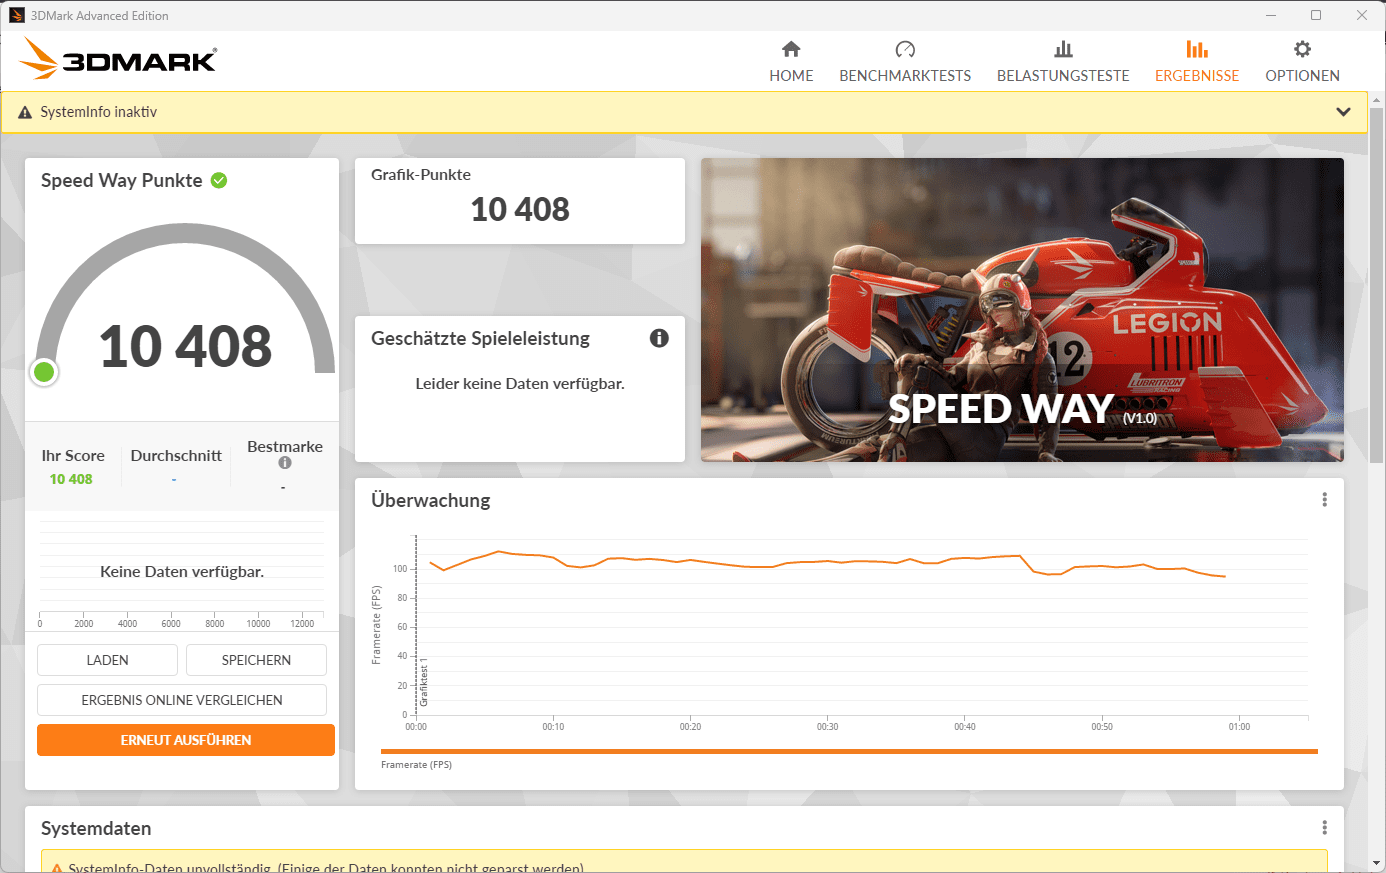Click the scrollbar up arrow
The width and height of the screenshot is (1386, 873).
point(1377,99)
